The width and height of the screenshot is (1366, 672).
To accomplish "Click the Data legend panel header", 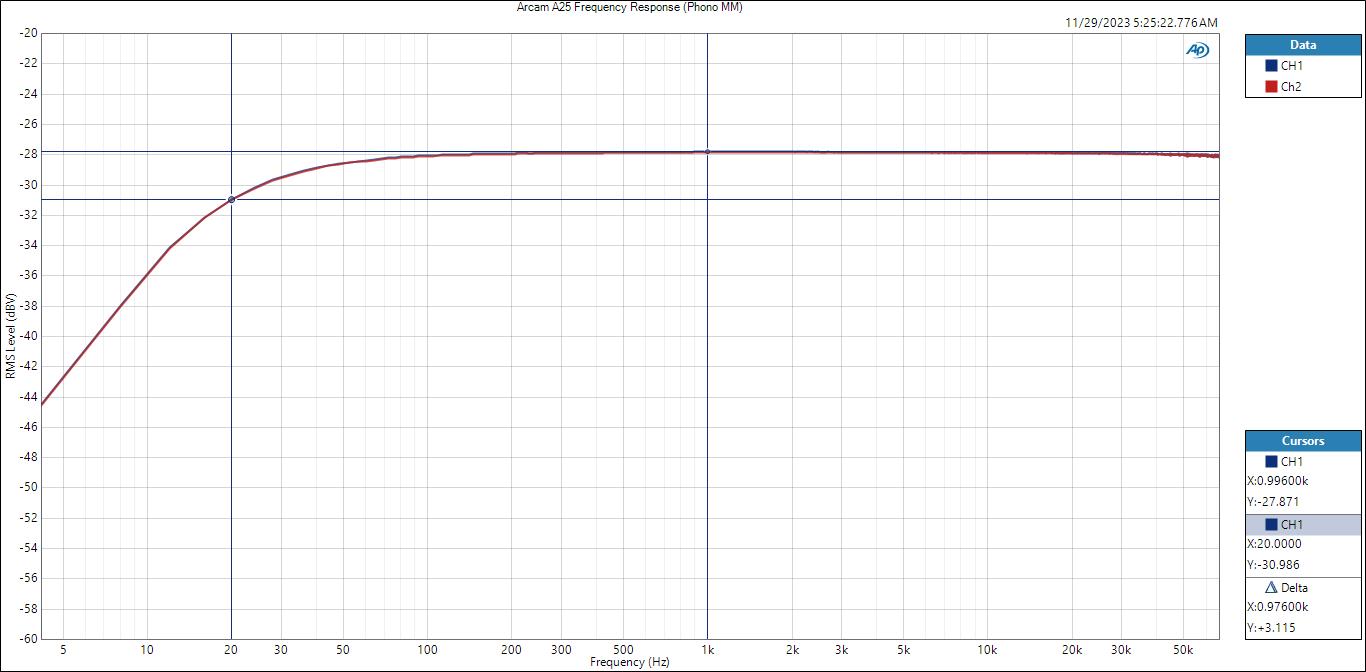I will tap(1302, 45).
